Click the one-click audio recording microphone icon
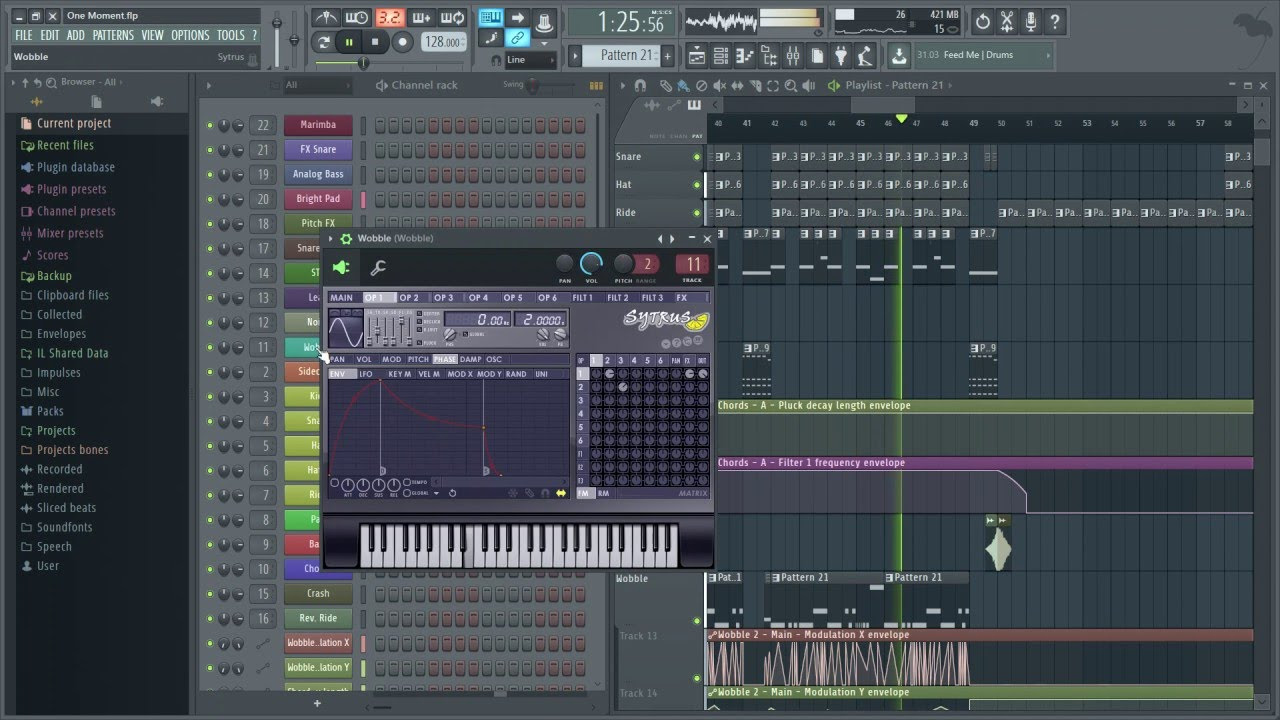This screenshot has height=720, width=1280. pyautogui.click(x=1030, y=21)
